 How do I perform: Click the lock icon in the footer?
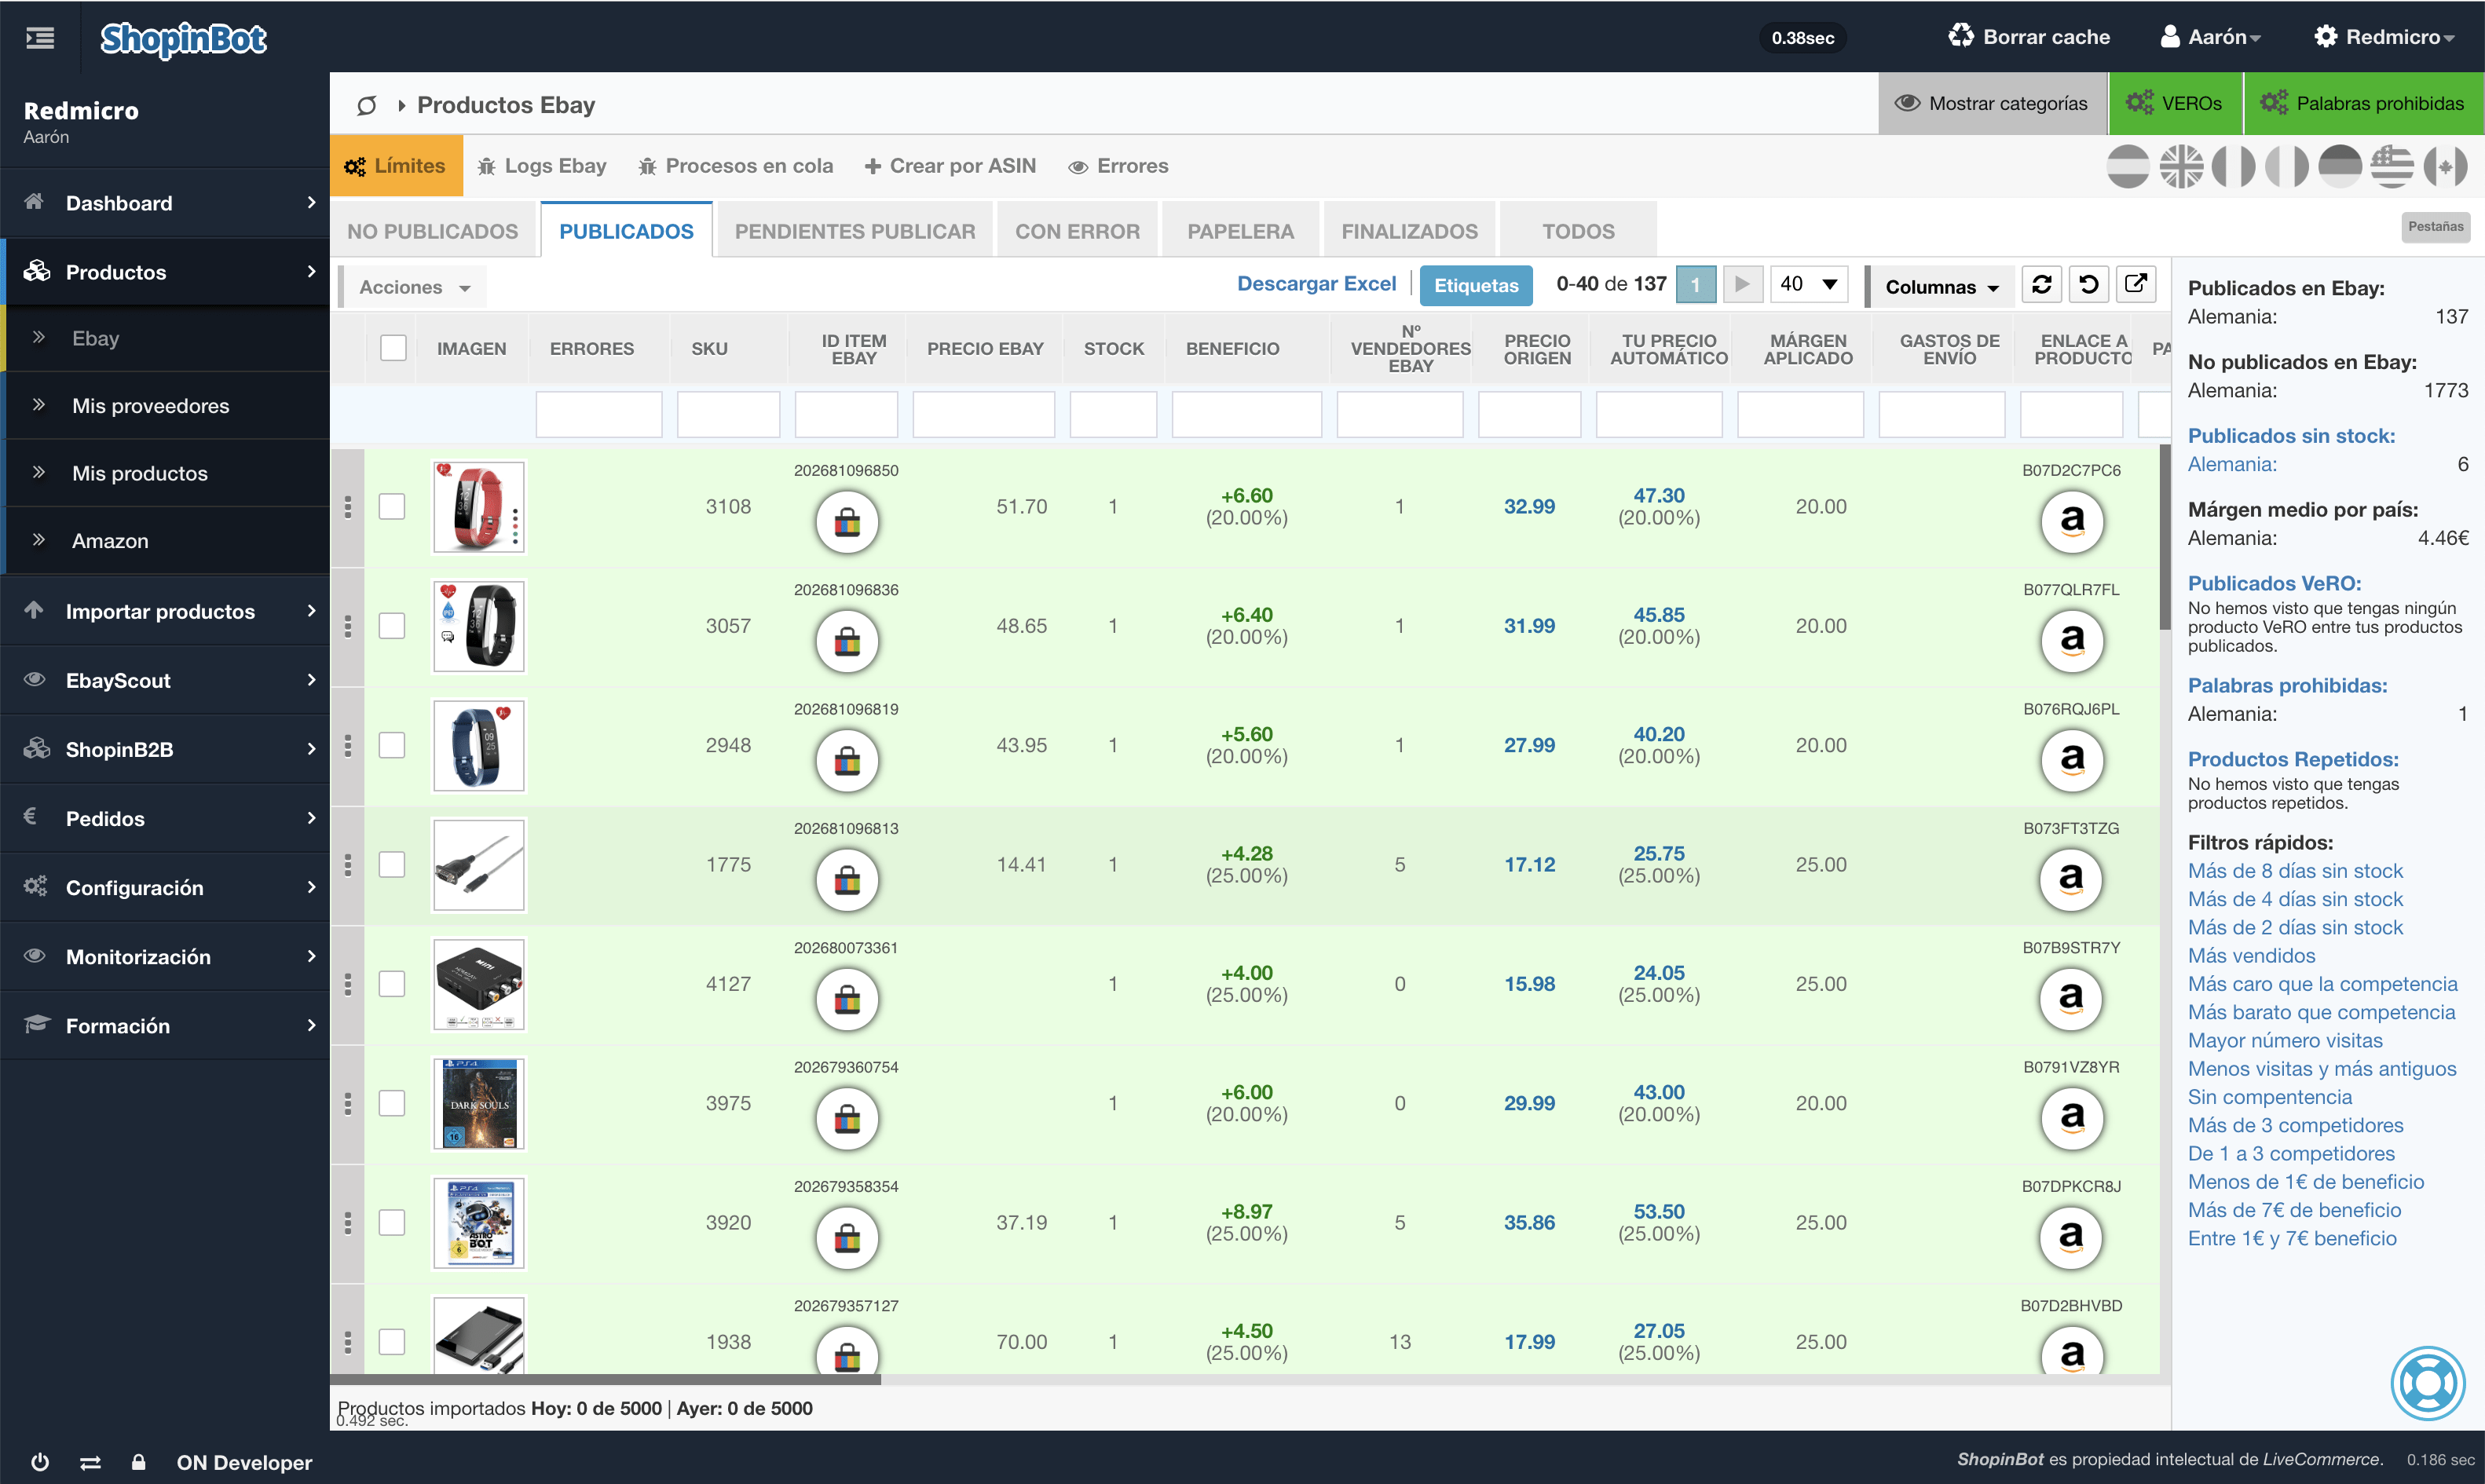[138, 1462]
